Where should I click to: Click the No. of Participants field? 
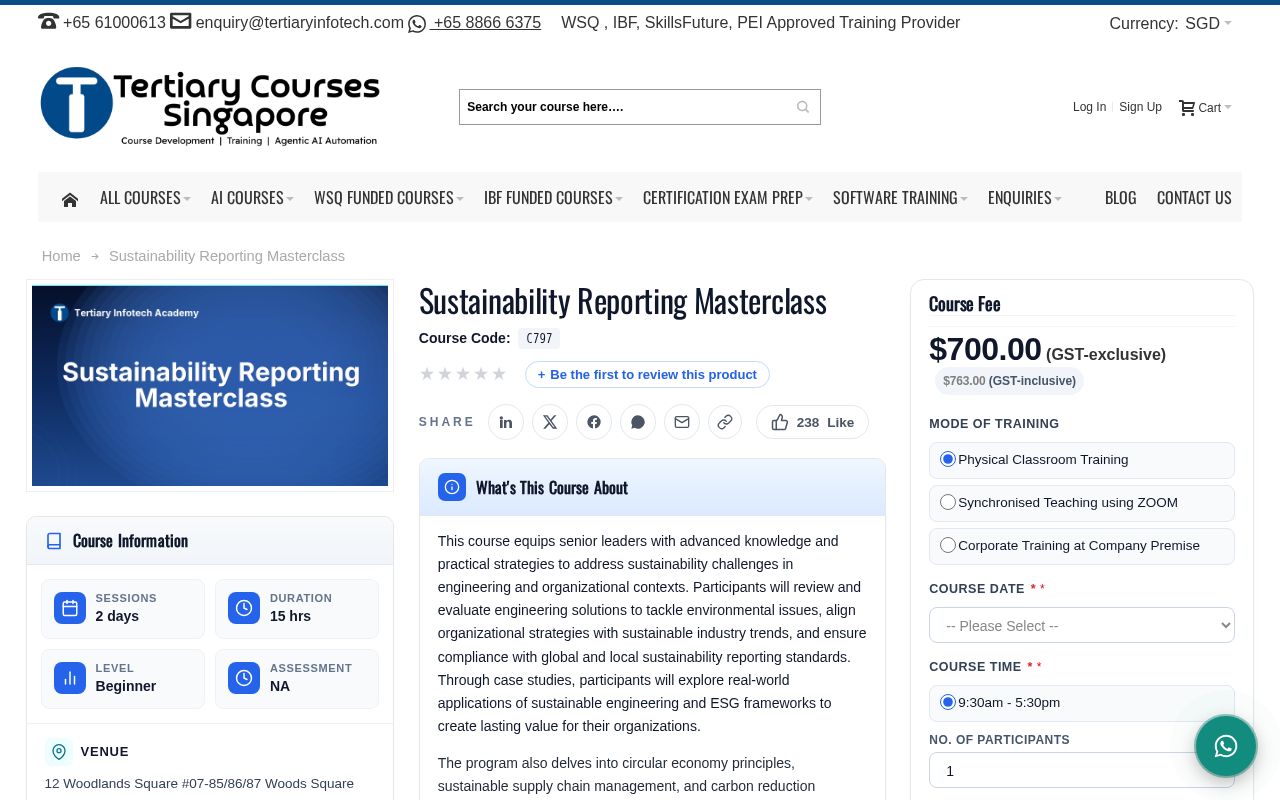pos(1082,770)
